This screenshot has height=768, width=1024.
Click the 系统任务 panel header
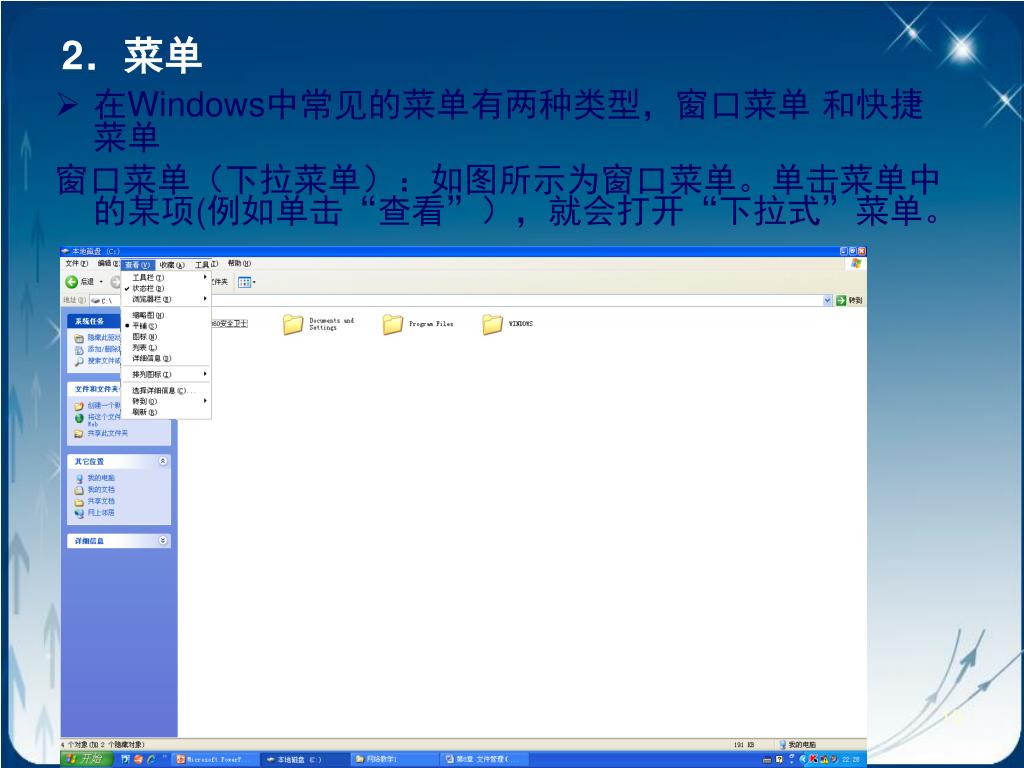coord(95,321)
